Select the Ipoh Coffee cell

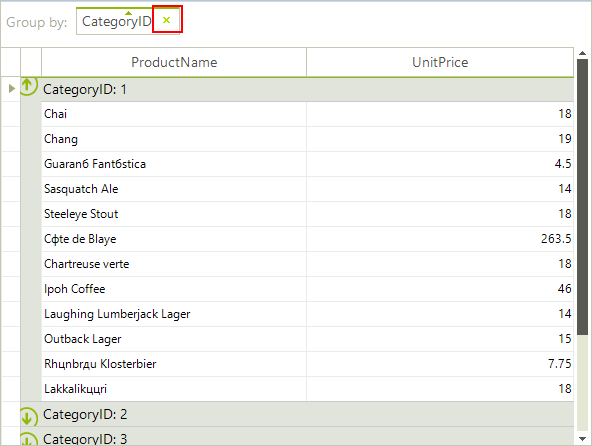(174, 289)
